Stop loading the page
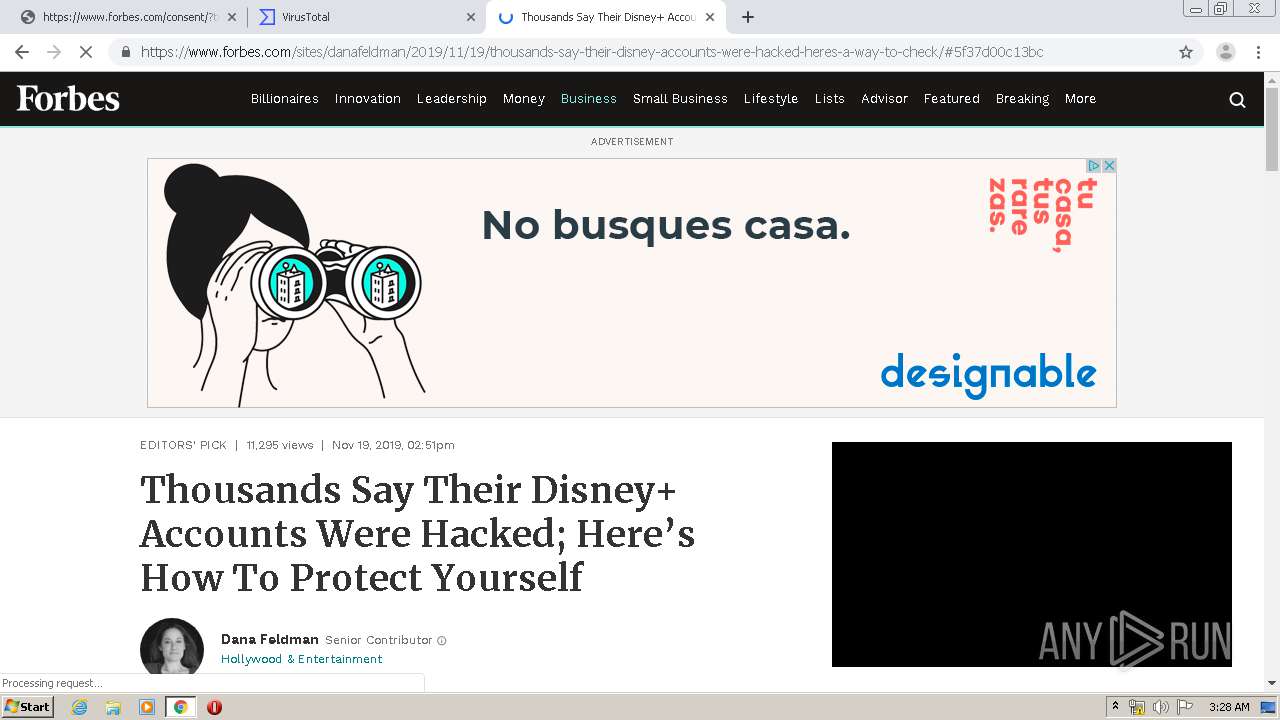Screen dimensions: 1280x720 [x=86, y=52]
